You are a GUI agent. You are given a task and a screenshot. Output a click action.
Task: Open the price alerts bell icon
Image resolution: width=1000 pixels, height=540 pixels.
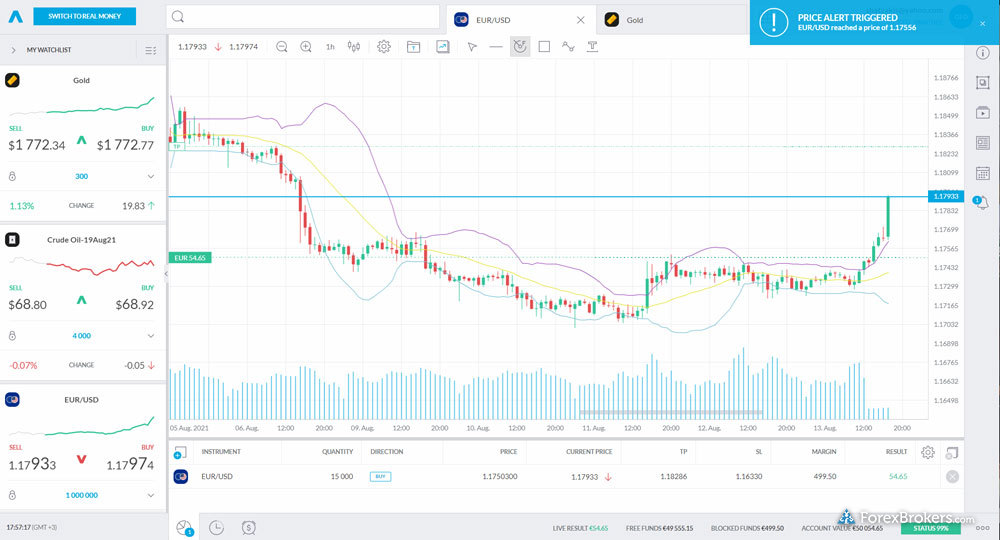tap(981, 202)
